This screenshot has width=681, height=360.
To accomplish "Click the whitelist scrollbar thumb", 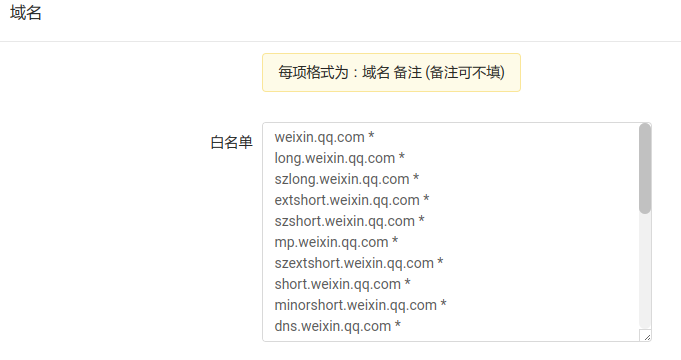I will pos(645,168).
